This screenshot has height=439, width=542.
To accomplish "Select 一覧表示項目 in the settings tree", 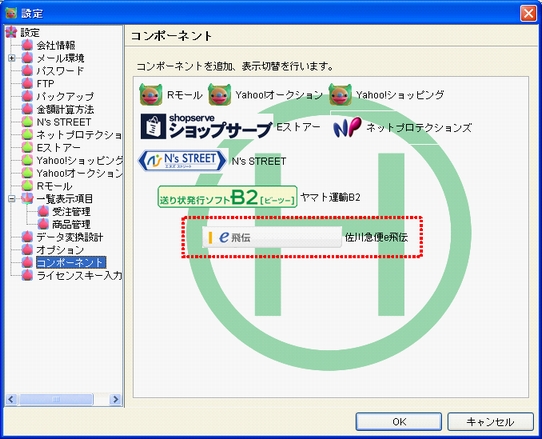I will coord(64,199).
